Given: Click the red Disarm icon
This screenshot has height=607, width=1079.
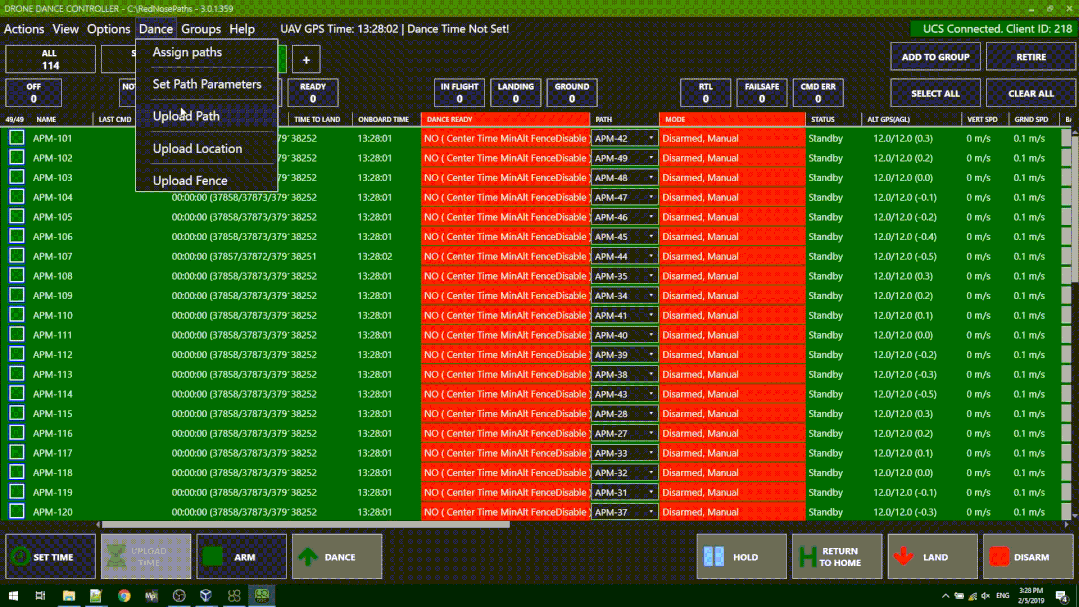Looking at the screenshot, I should 998,557.
